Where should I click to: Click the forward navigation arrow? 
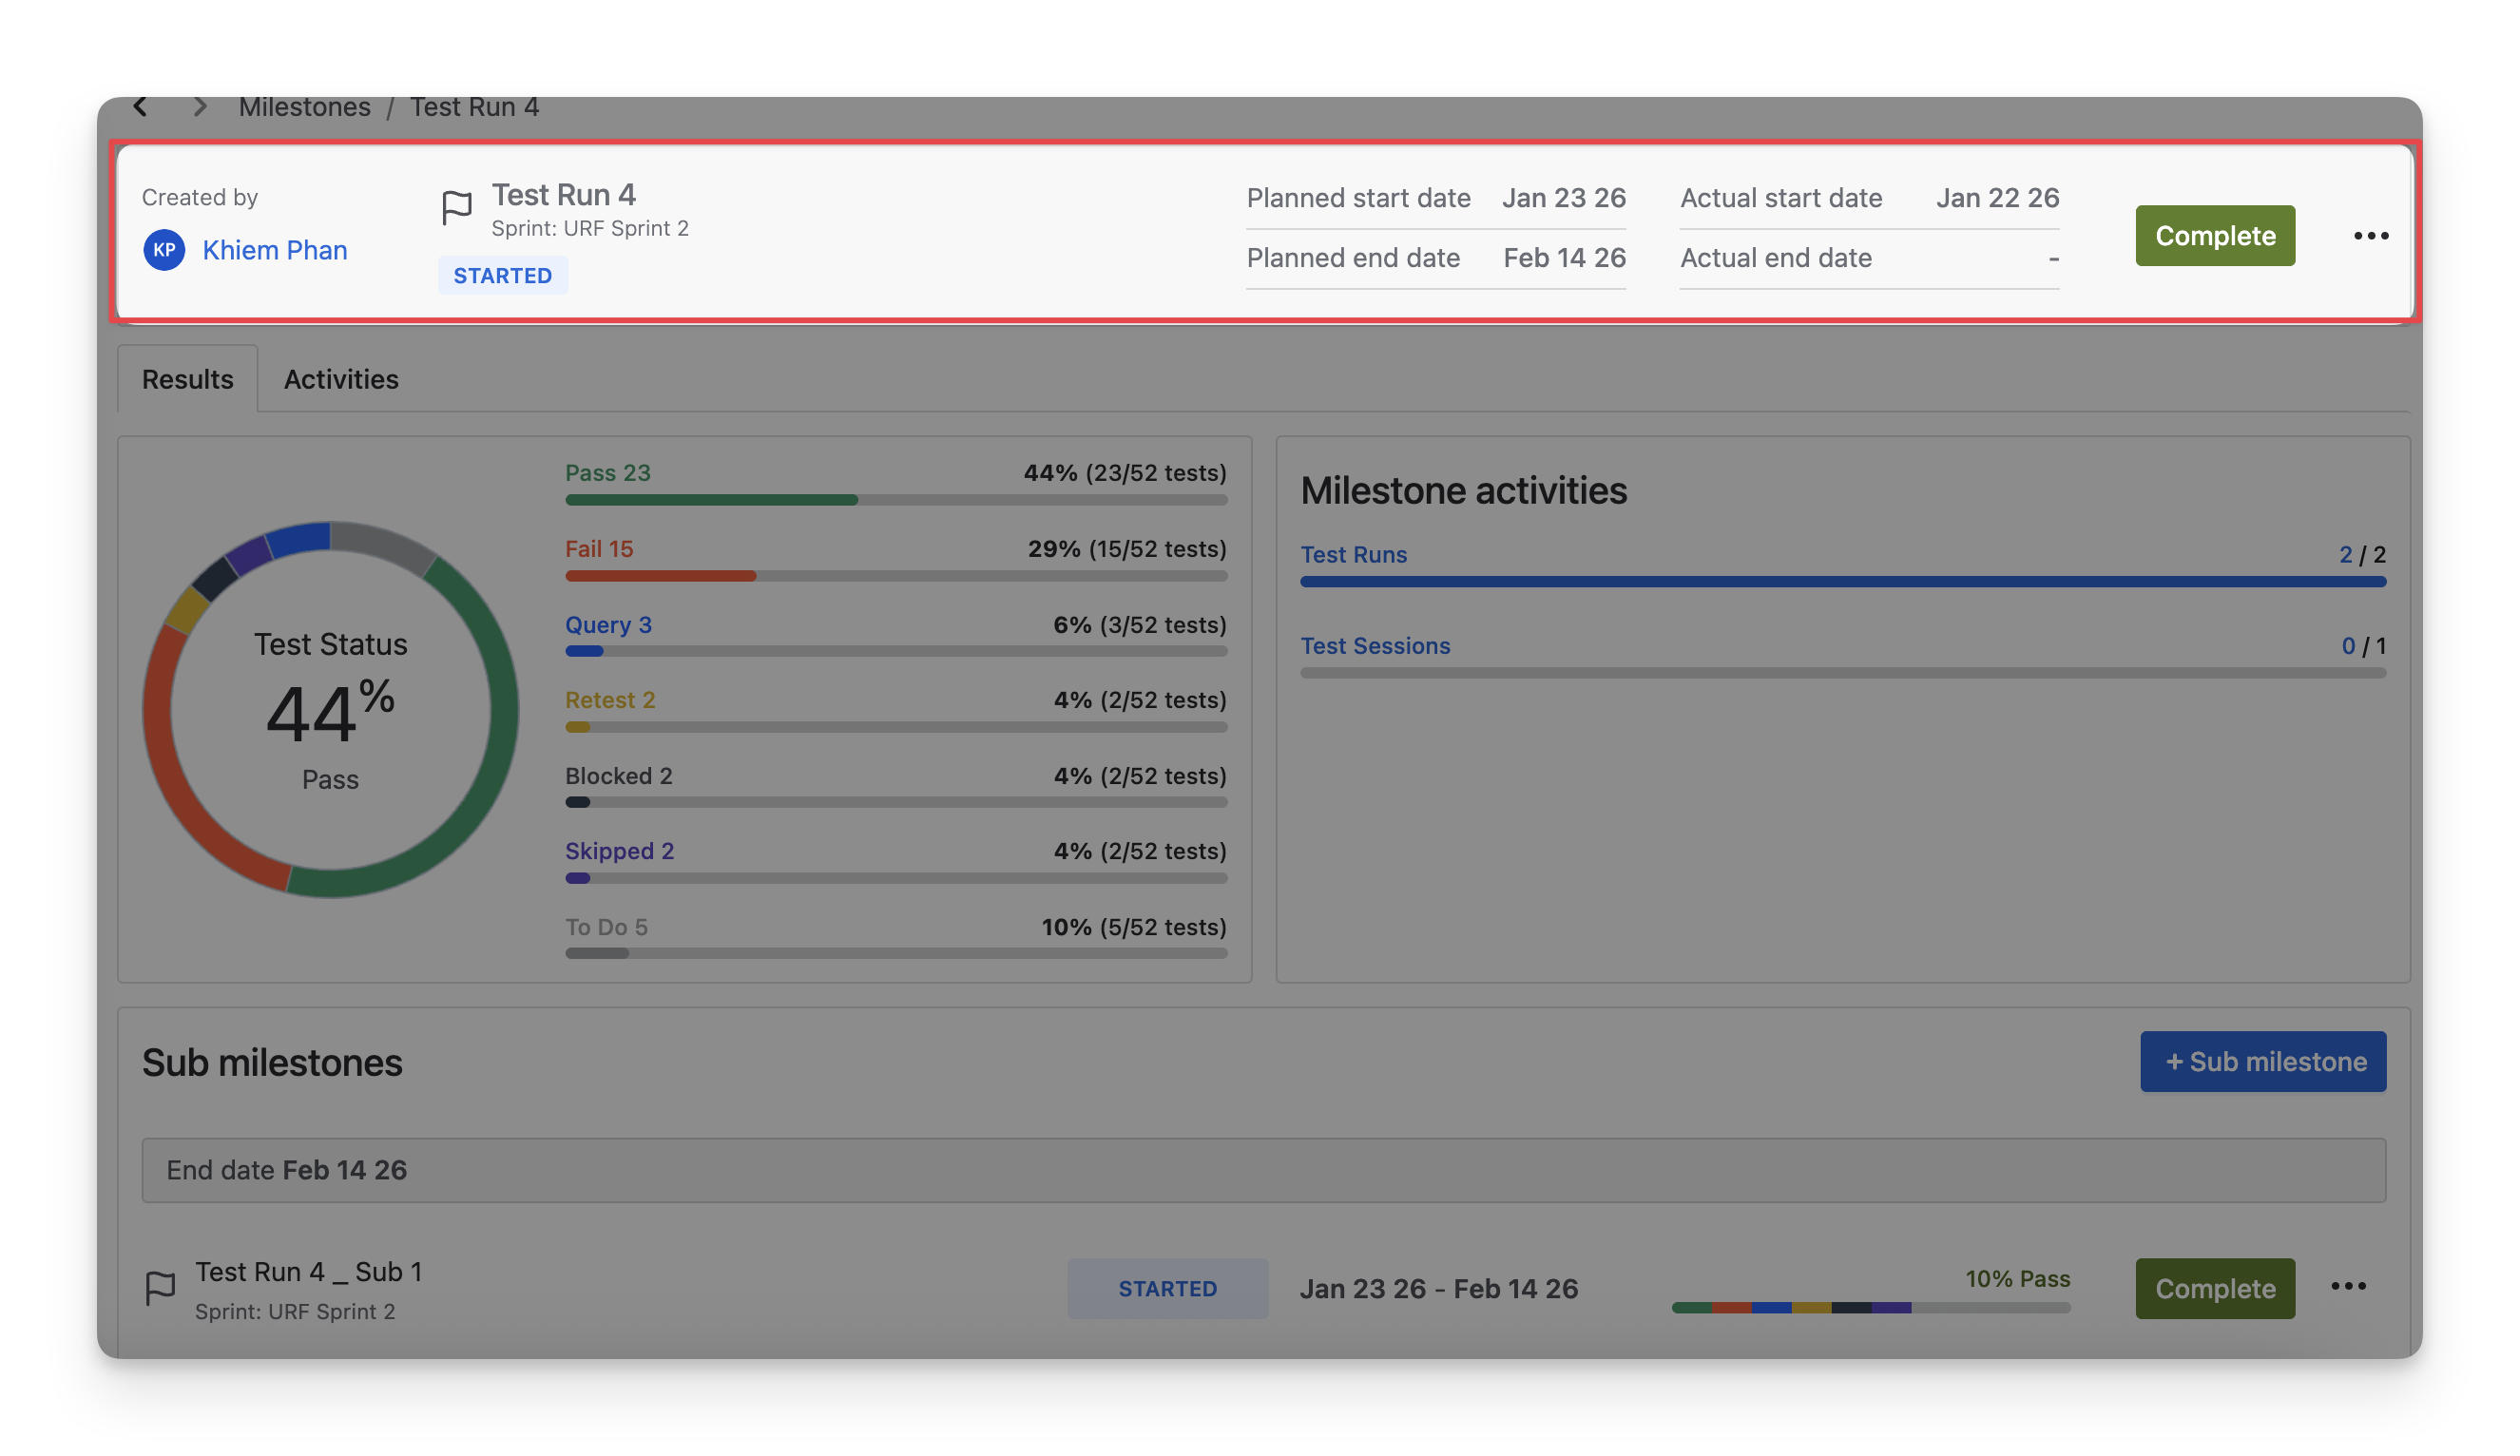(x=200, y=106)
